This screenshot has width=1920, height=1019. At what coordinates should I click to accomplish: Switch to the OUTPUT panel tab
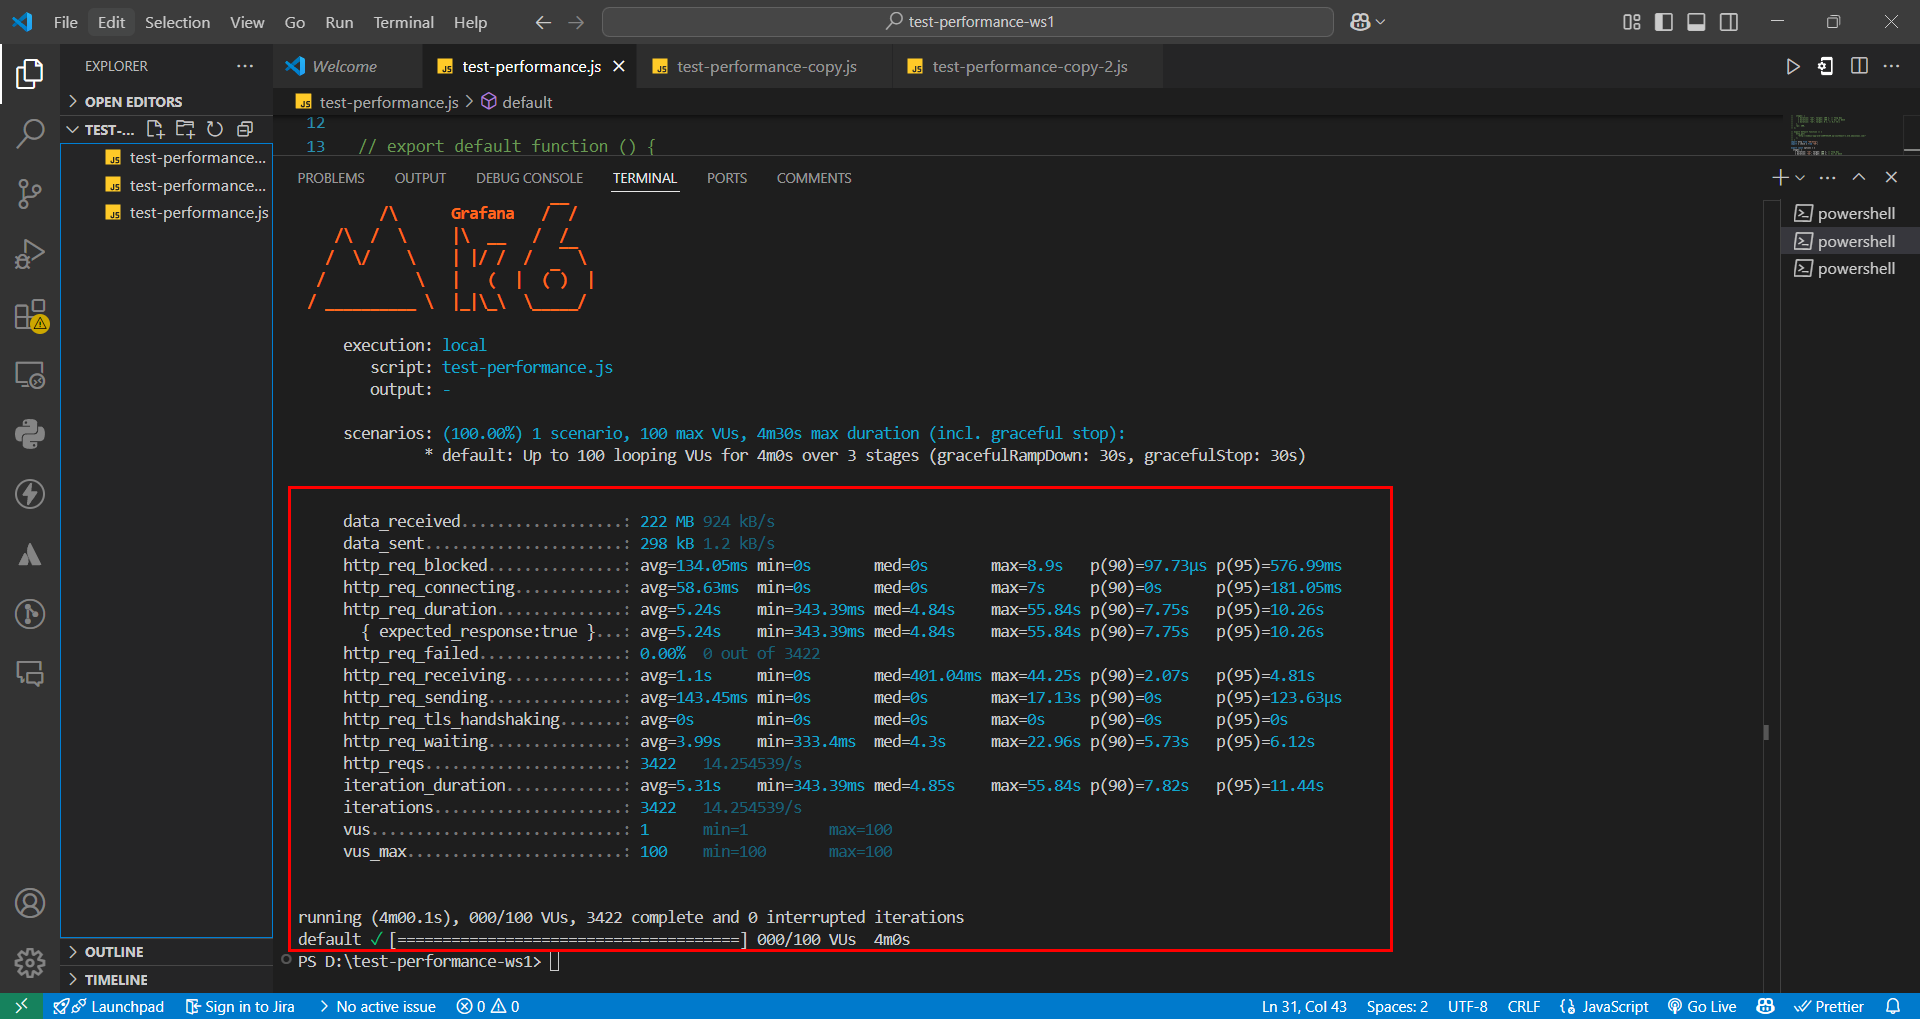click(420, 178)
